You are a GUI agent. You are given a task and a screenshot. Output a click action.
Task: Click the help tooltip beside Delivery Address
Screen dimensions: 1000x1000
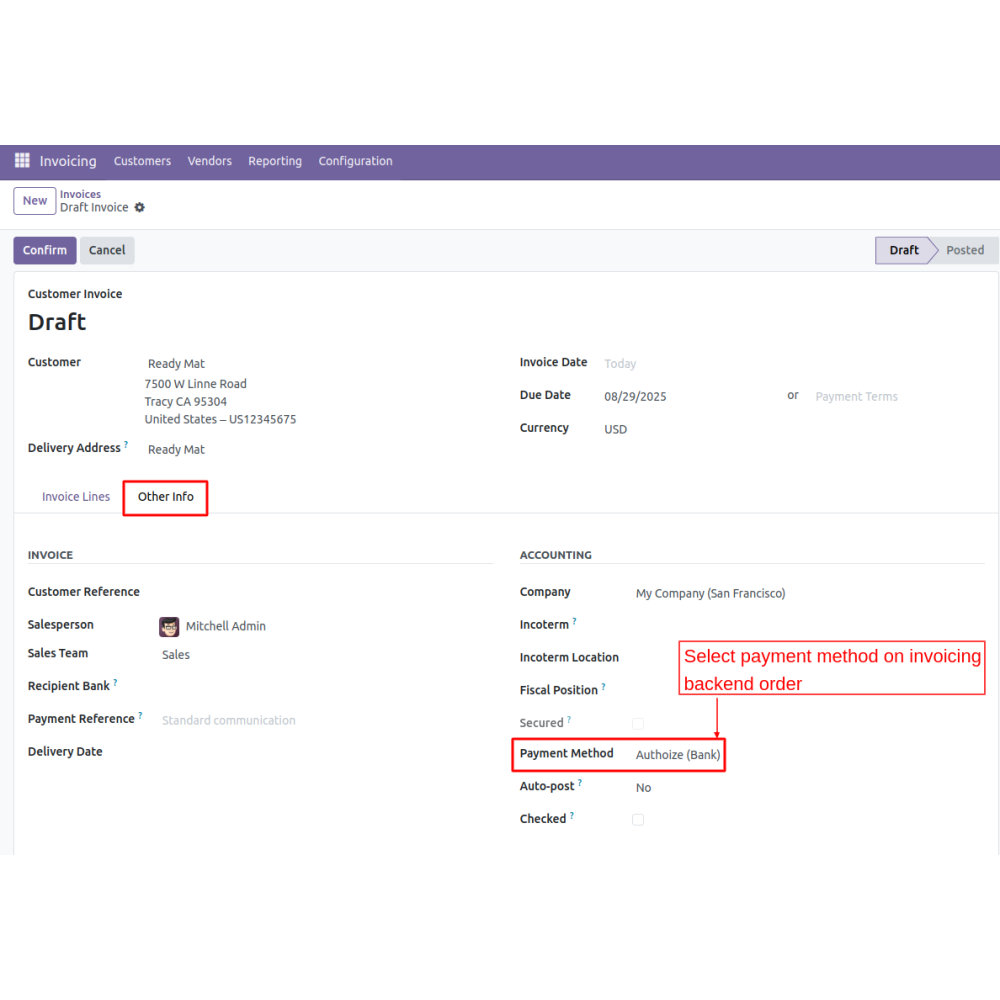[x=126, y=445]
